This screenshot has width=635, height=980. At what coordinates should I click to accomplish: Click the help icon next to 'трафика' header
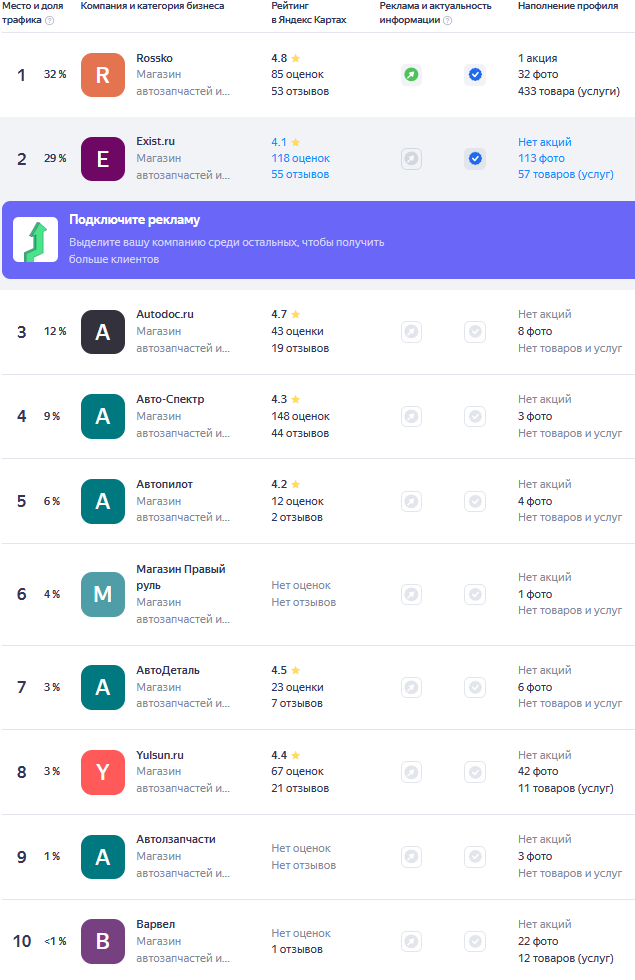(50, 20)
